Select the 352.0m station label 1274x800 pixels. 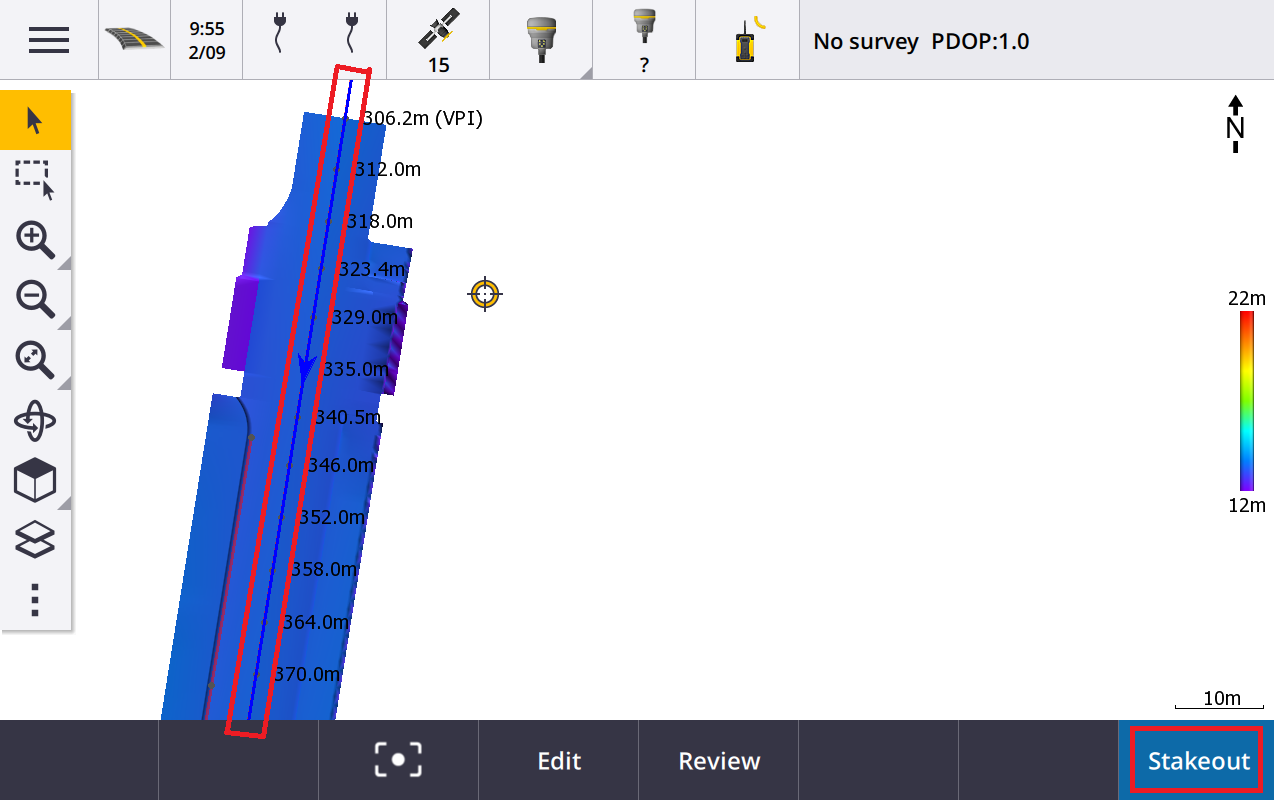[332, 517]
